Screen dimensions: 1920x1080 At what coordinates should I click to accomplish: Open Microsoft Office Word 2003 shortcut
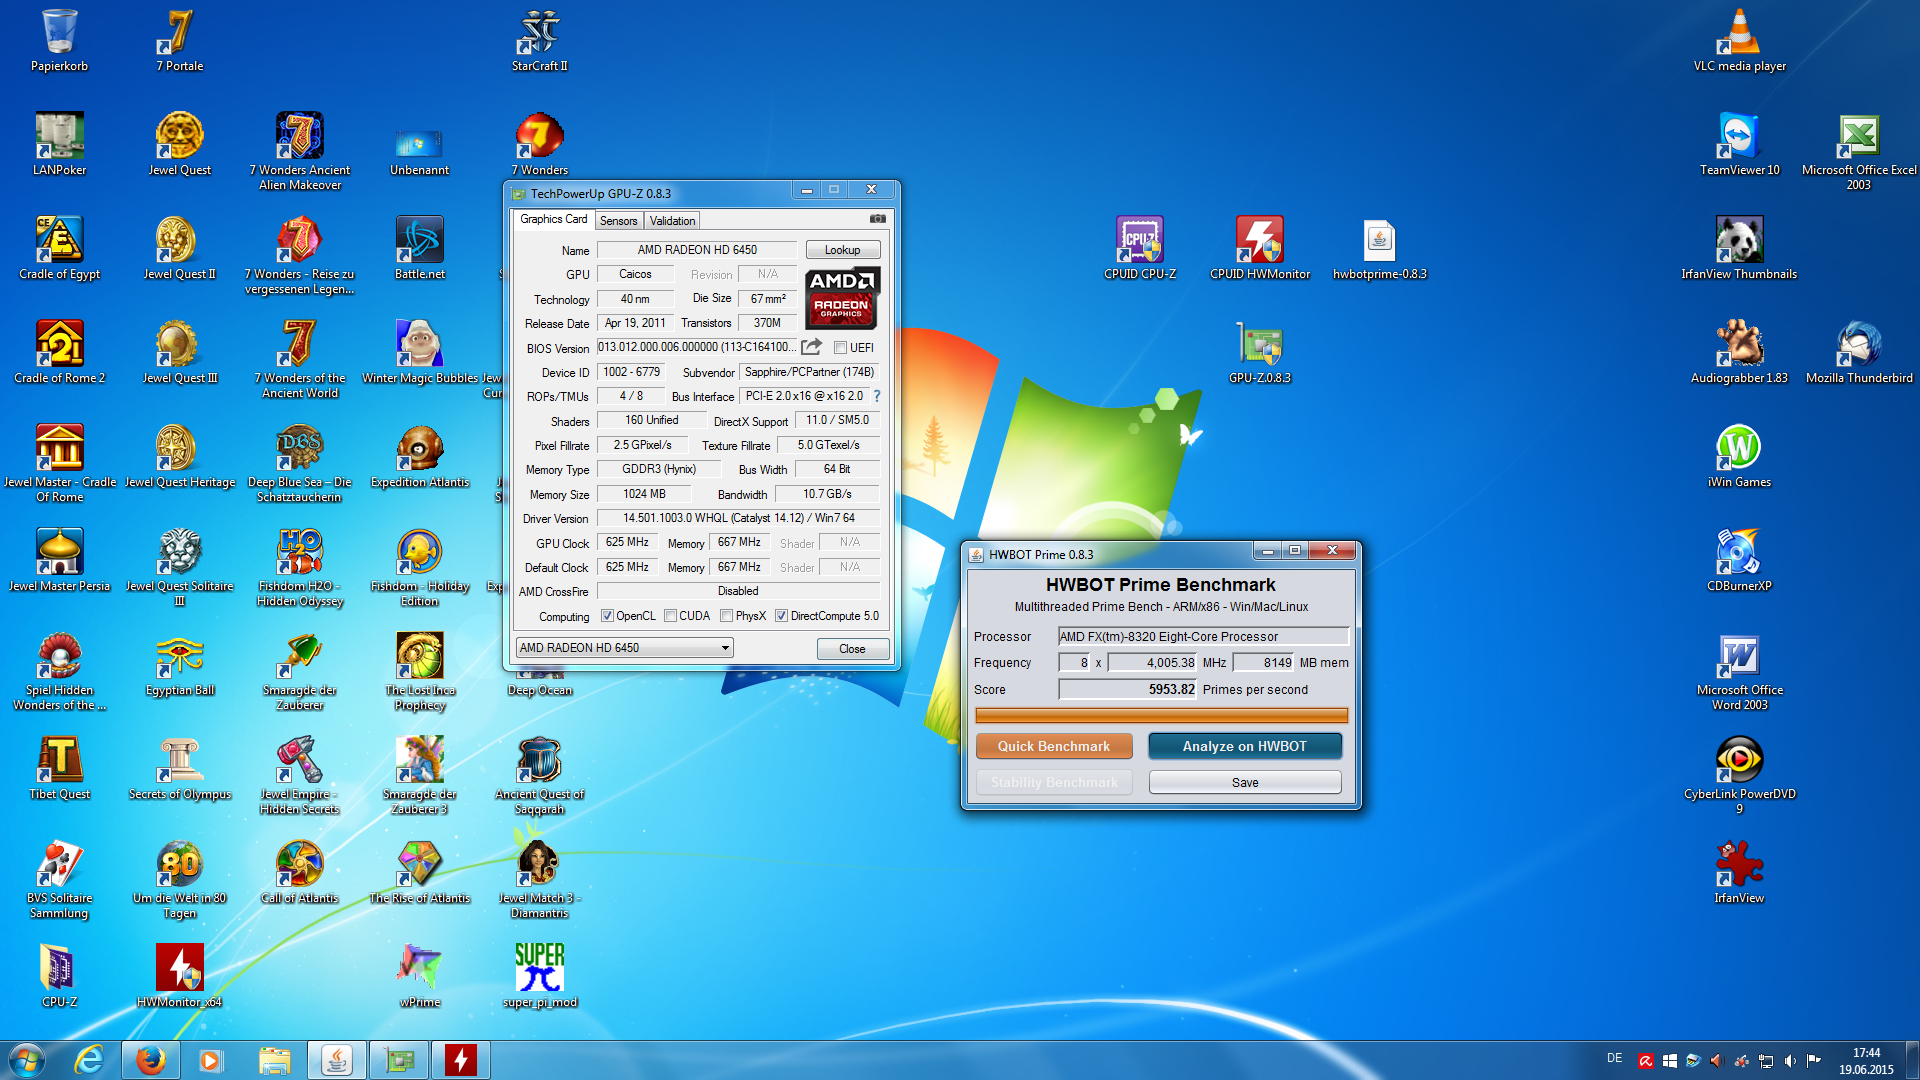pyautogui.click(x=1740, y=670)
